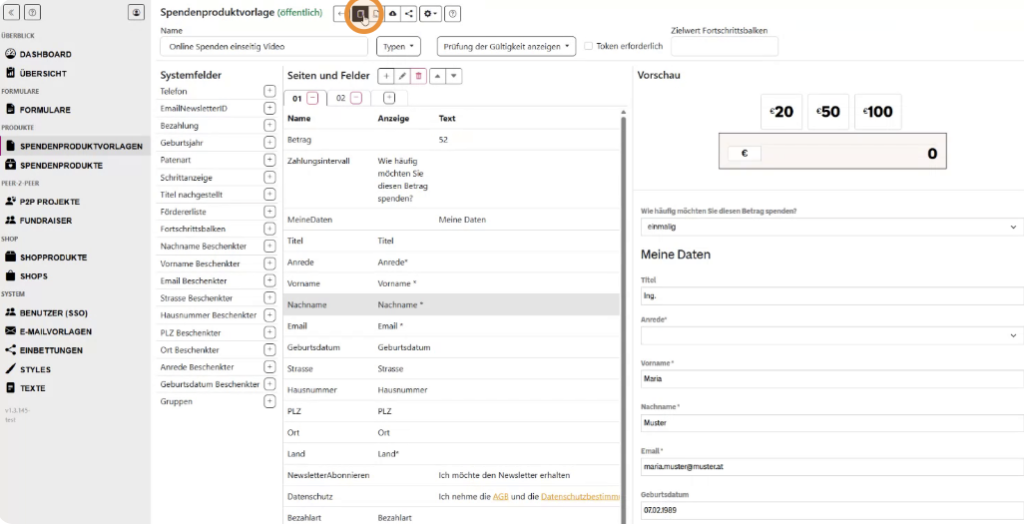Open Spendenprodukte in the sidebar

[x=61, y=165]
